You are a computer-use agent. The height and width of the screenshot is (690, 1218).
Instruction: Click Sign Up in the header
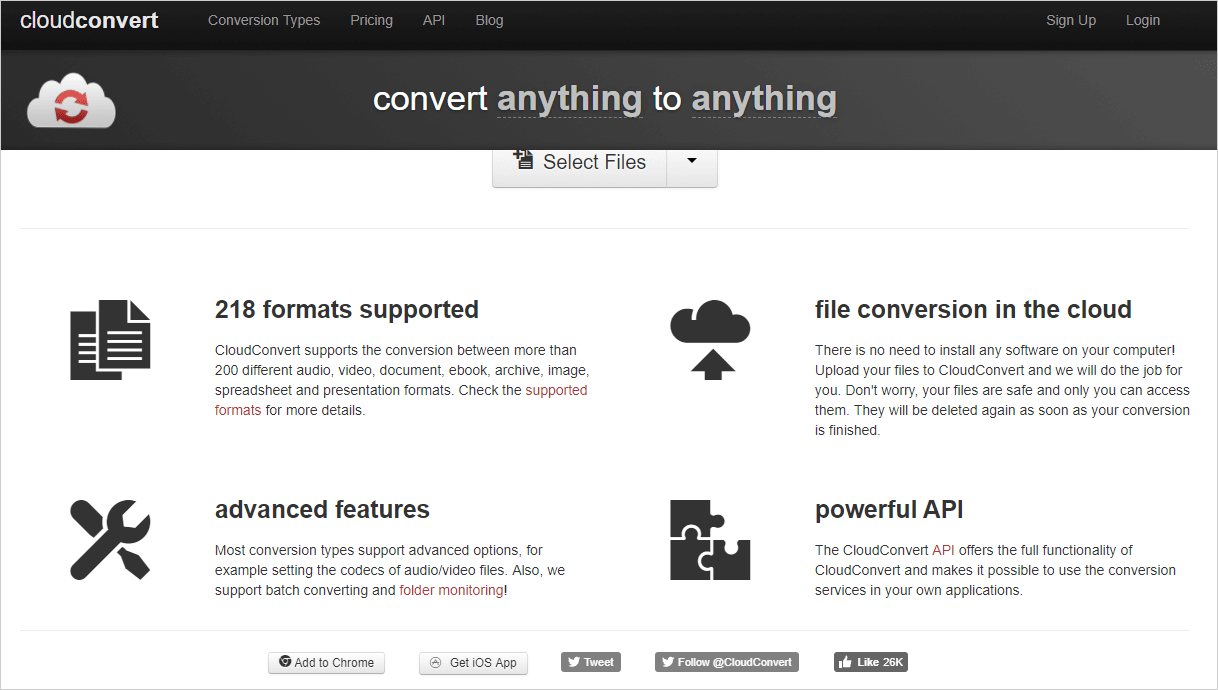[x=1071, y=20]
